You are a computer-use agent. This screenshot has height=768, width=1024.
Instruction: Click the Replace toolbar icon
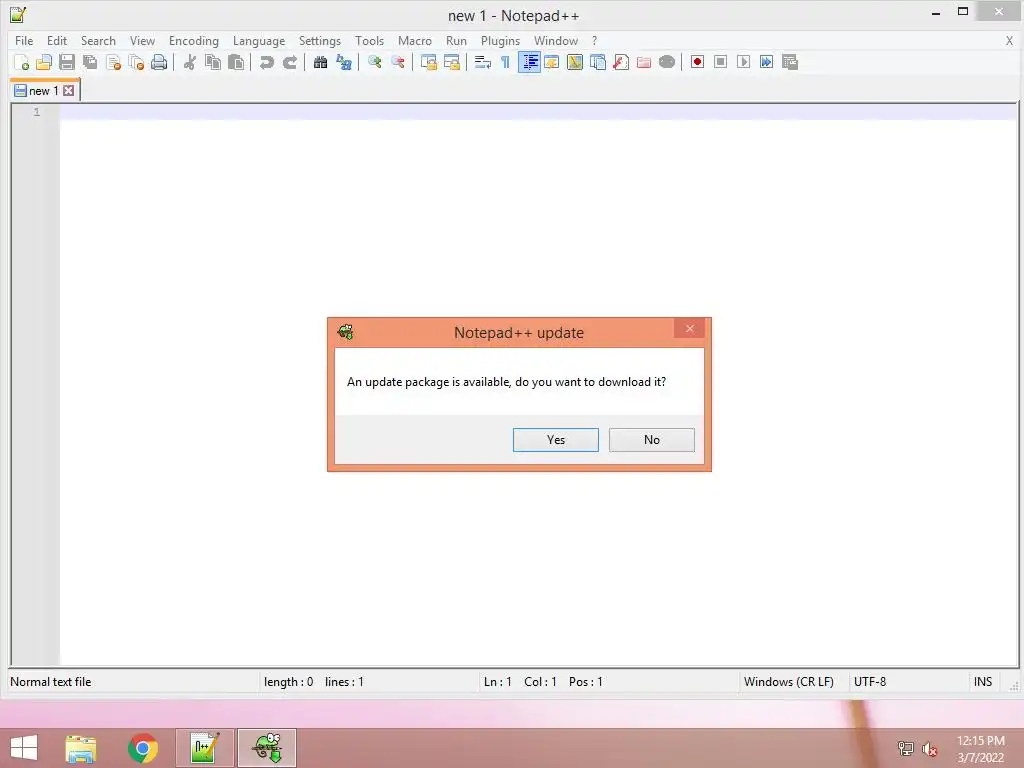pyautogui.click(x=344, y=62)
